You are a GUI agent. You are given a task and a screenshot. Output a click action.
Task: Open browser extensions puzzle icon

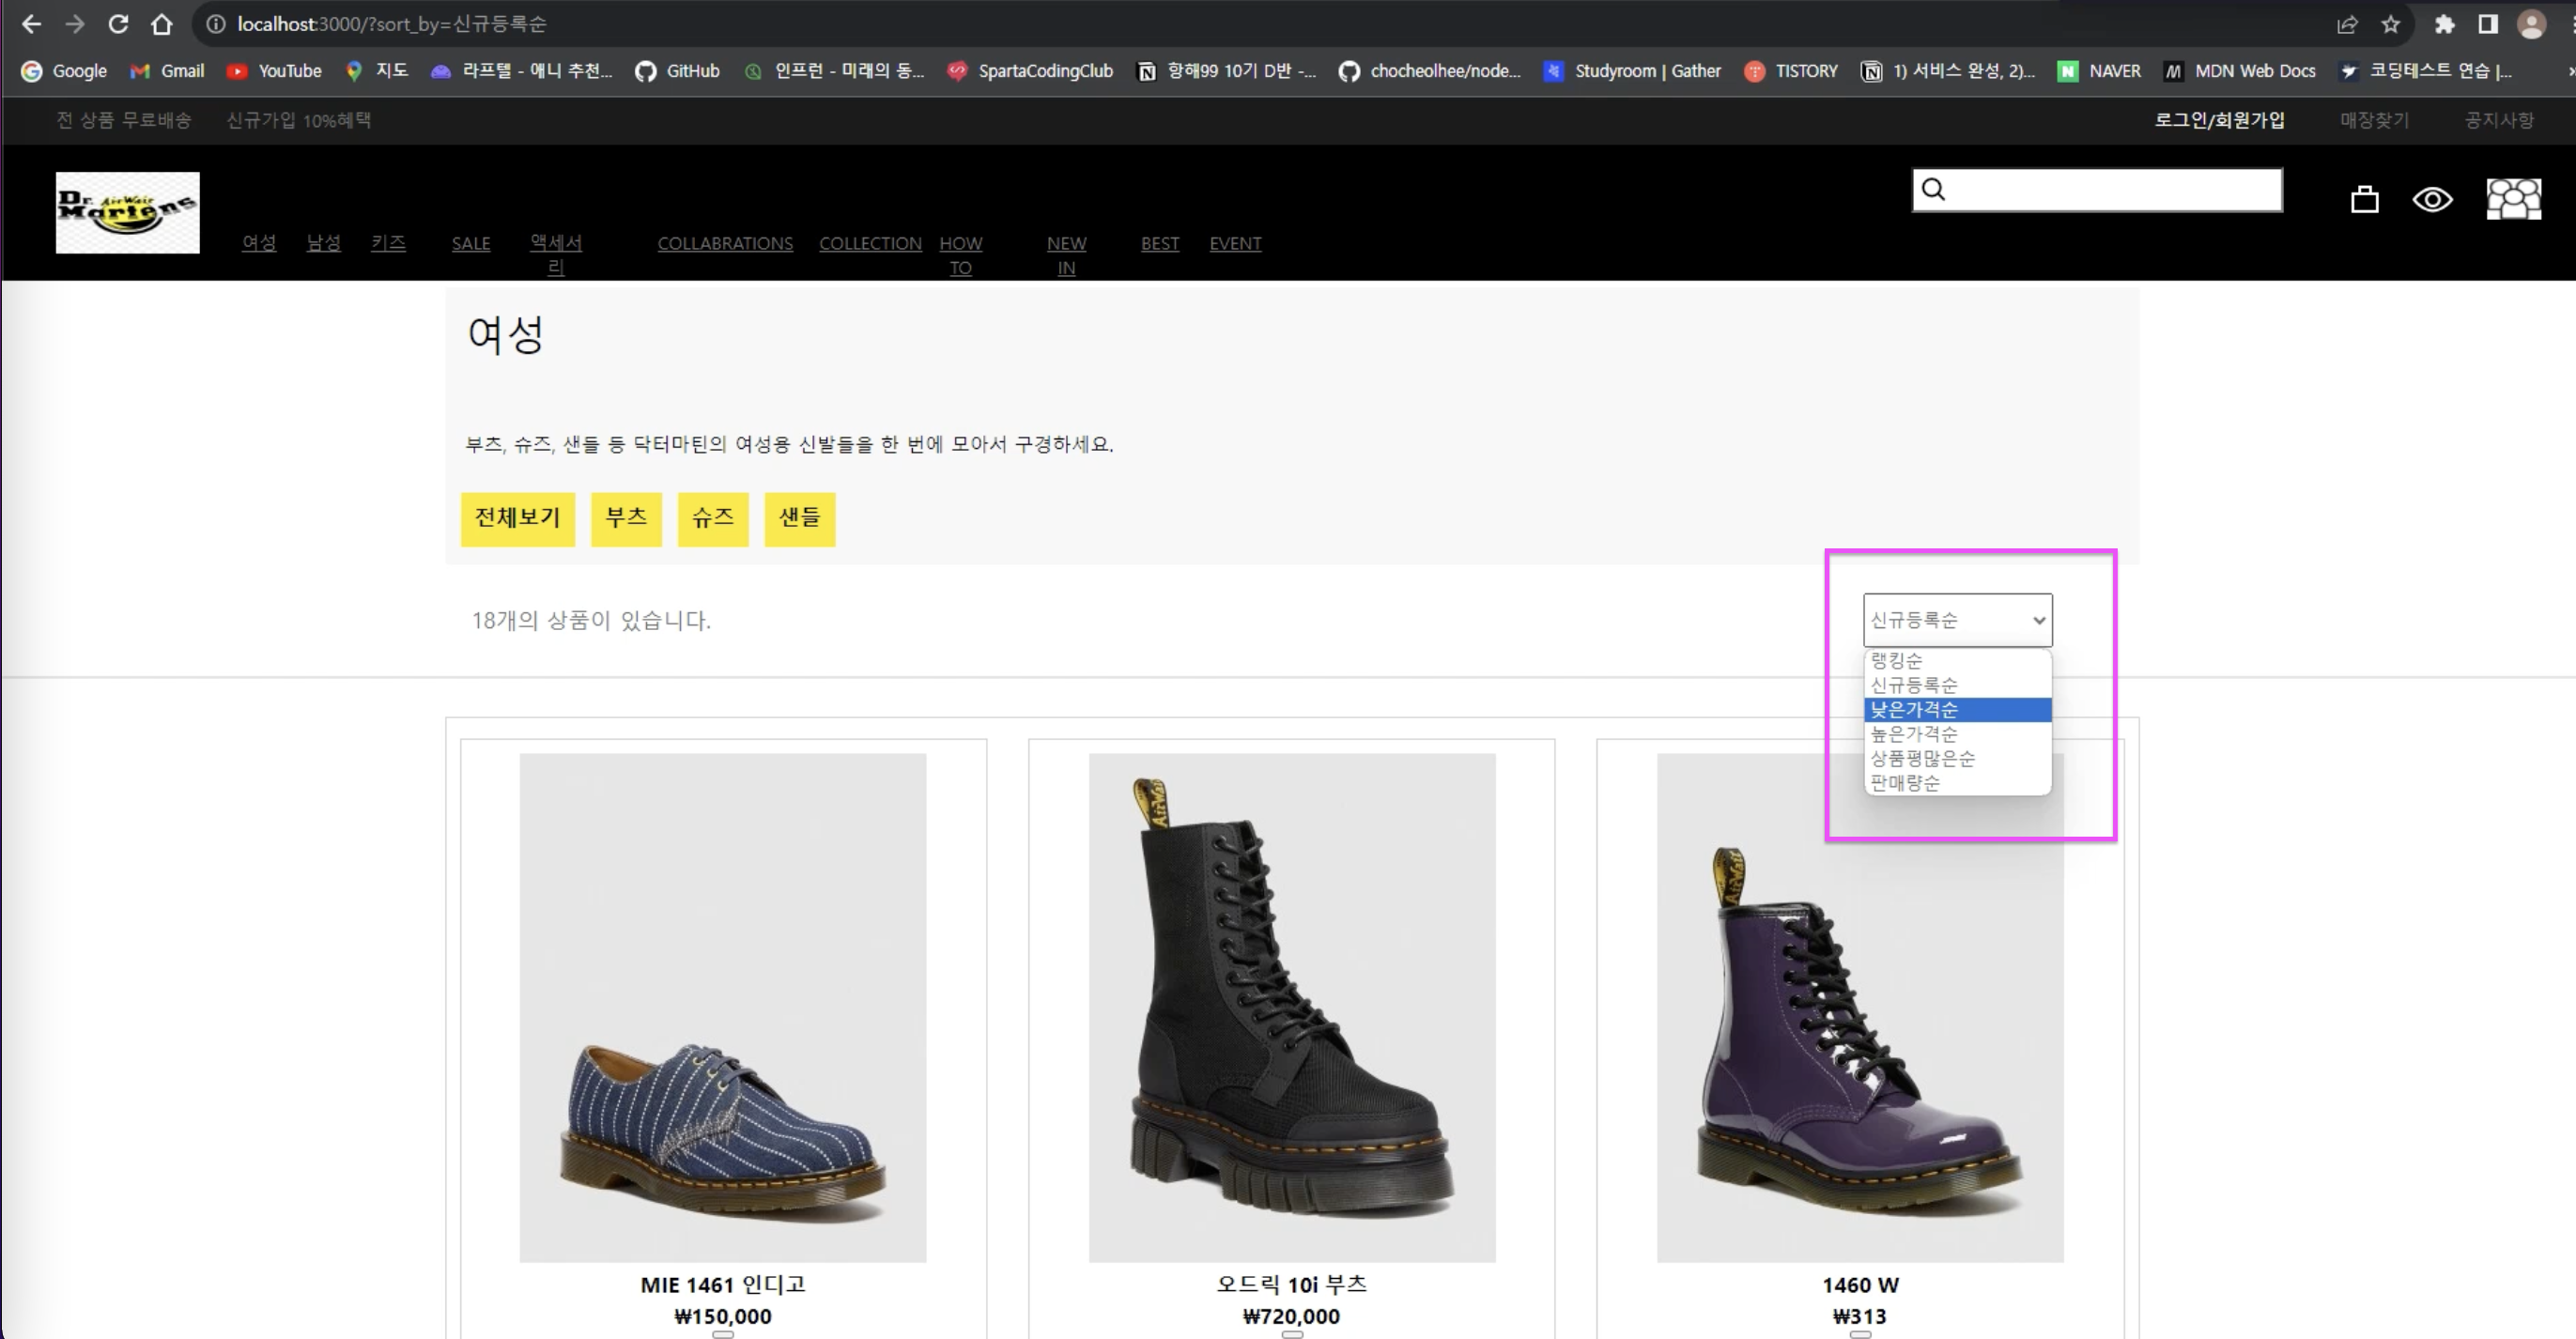tap(2444, 24)
